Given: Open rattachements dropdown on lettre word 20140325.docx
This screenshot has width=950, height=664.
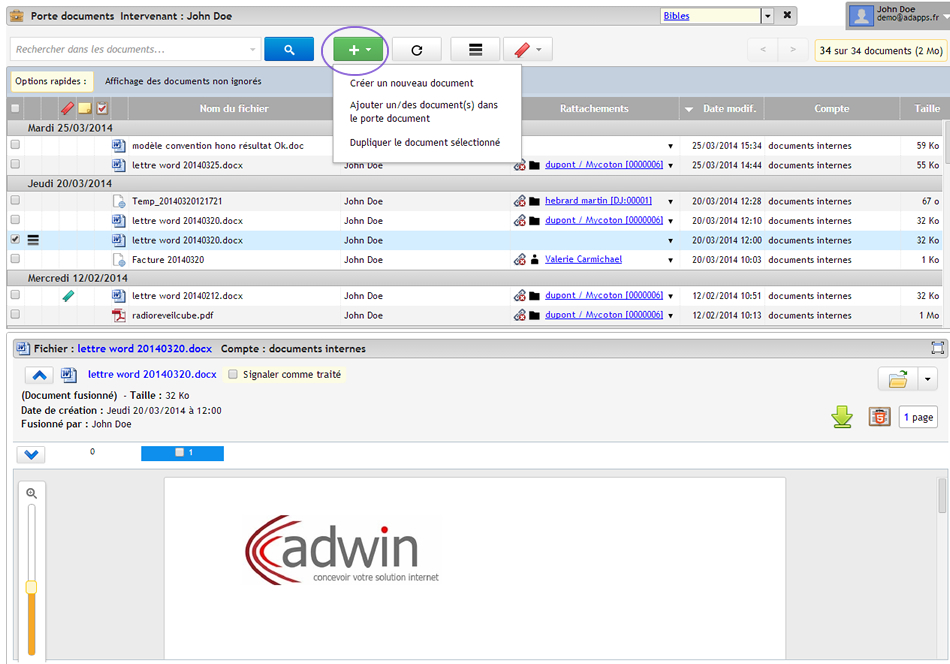Looking at the screenshot, I should click(x=671, y=165).
